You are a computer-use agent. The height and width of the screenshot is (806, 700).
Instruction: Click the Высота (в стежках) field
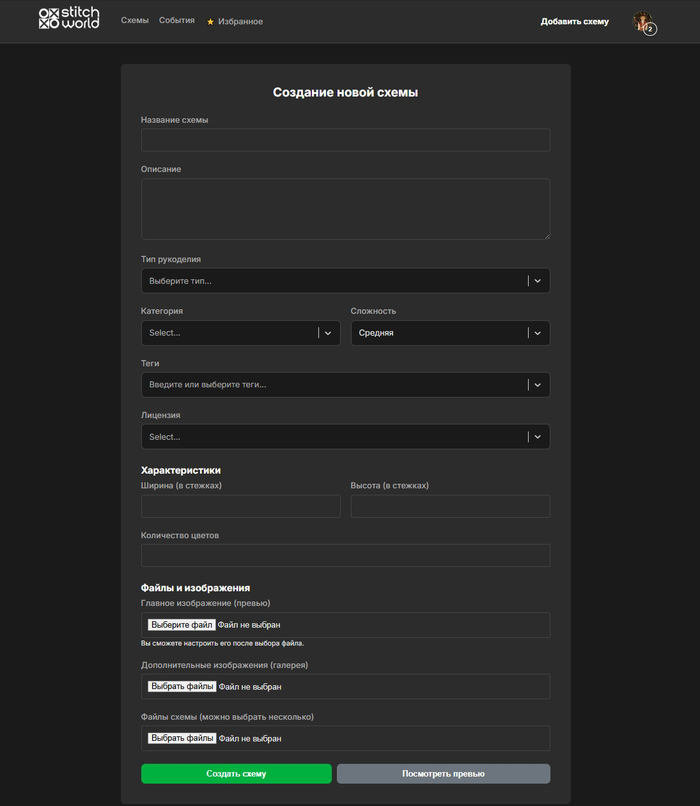[450, 506]
